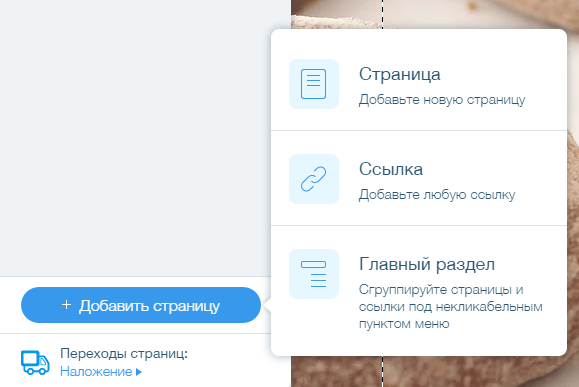The image size is (579, 387).
Task: Open the Наложение transitions dropdown
Action: click(101, 371)
